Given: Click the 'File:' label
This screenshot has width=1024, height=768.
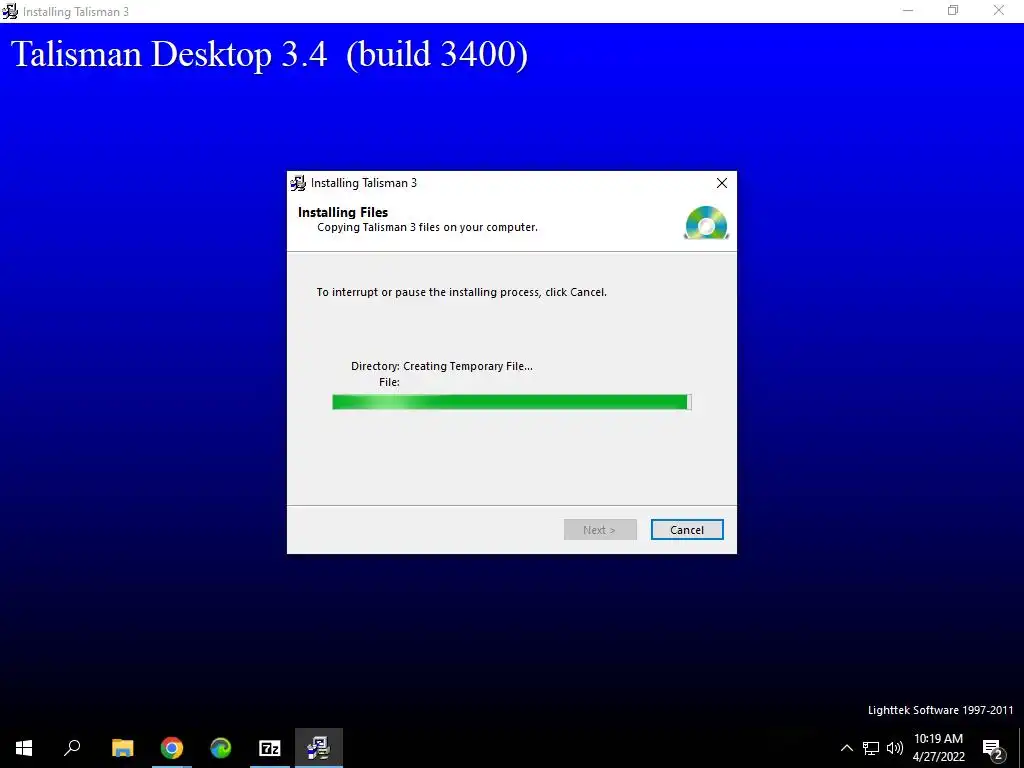Looking at the screenshot, I should point(389,382).
